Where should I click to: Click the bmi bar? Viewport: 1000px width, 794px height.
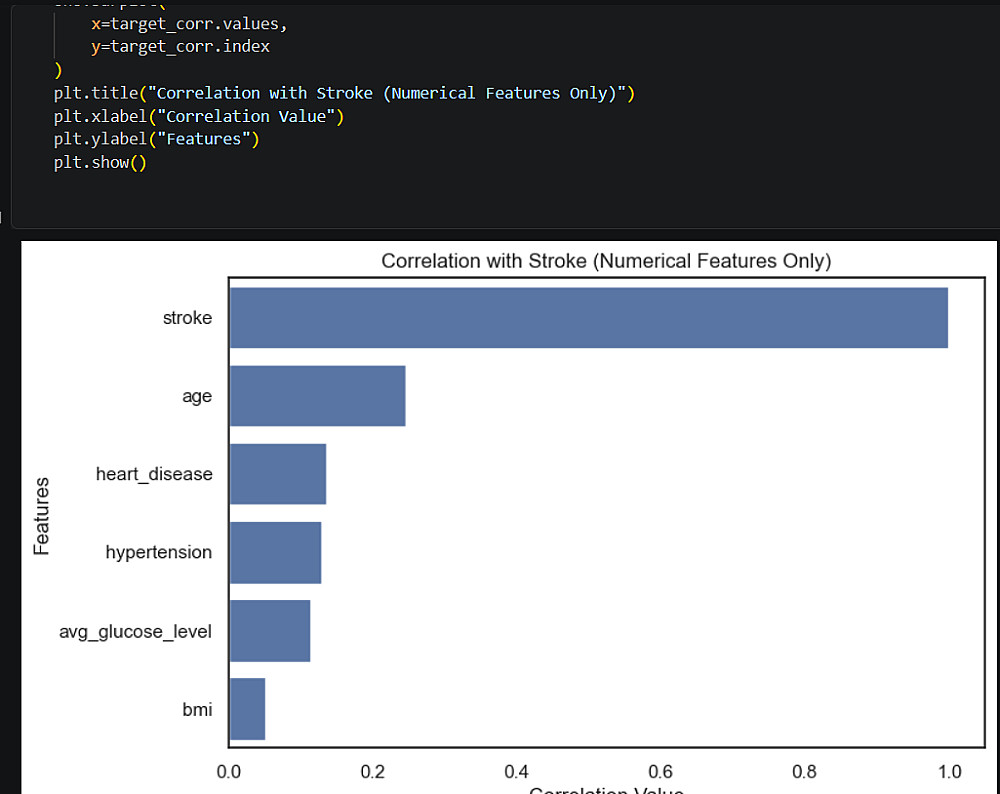click(x=247, y=709)
